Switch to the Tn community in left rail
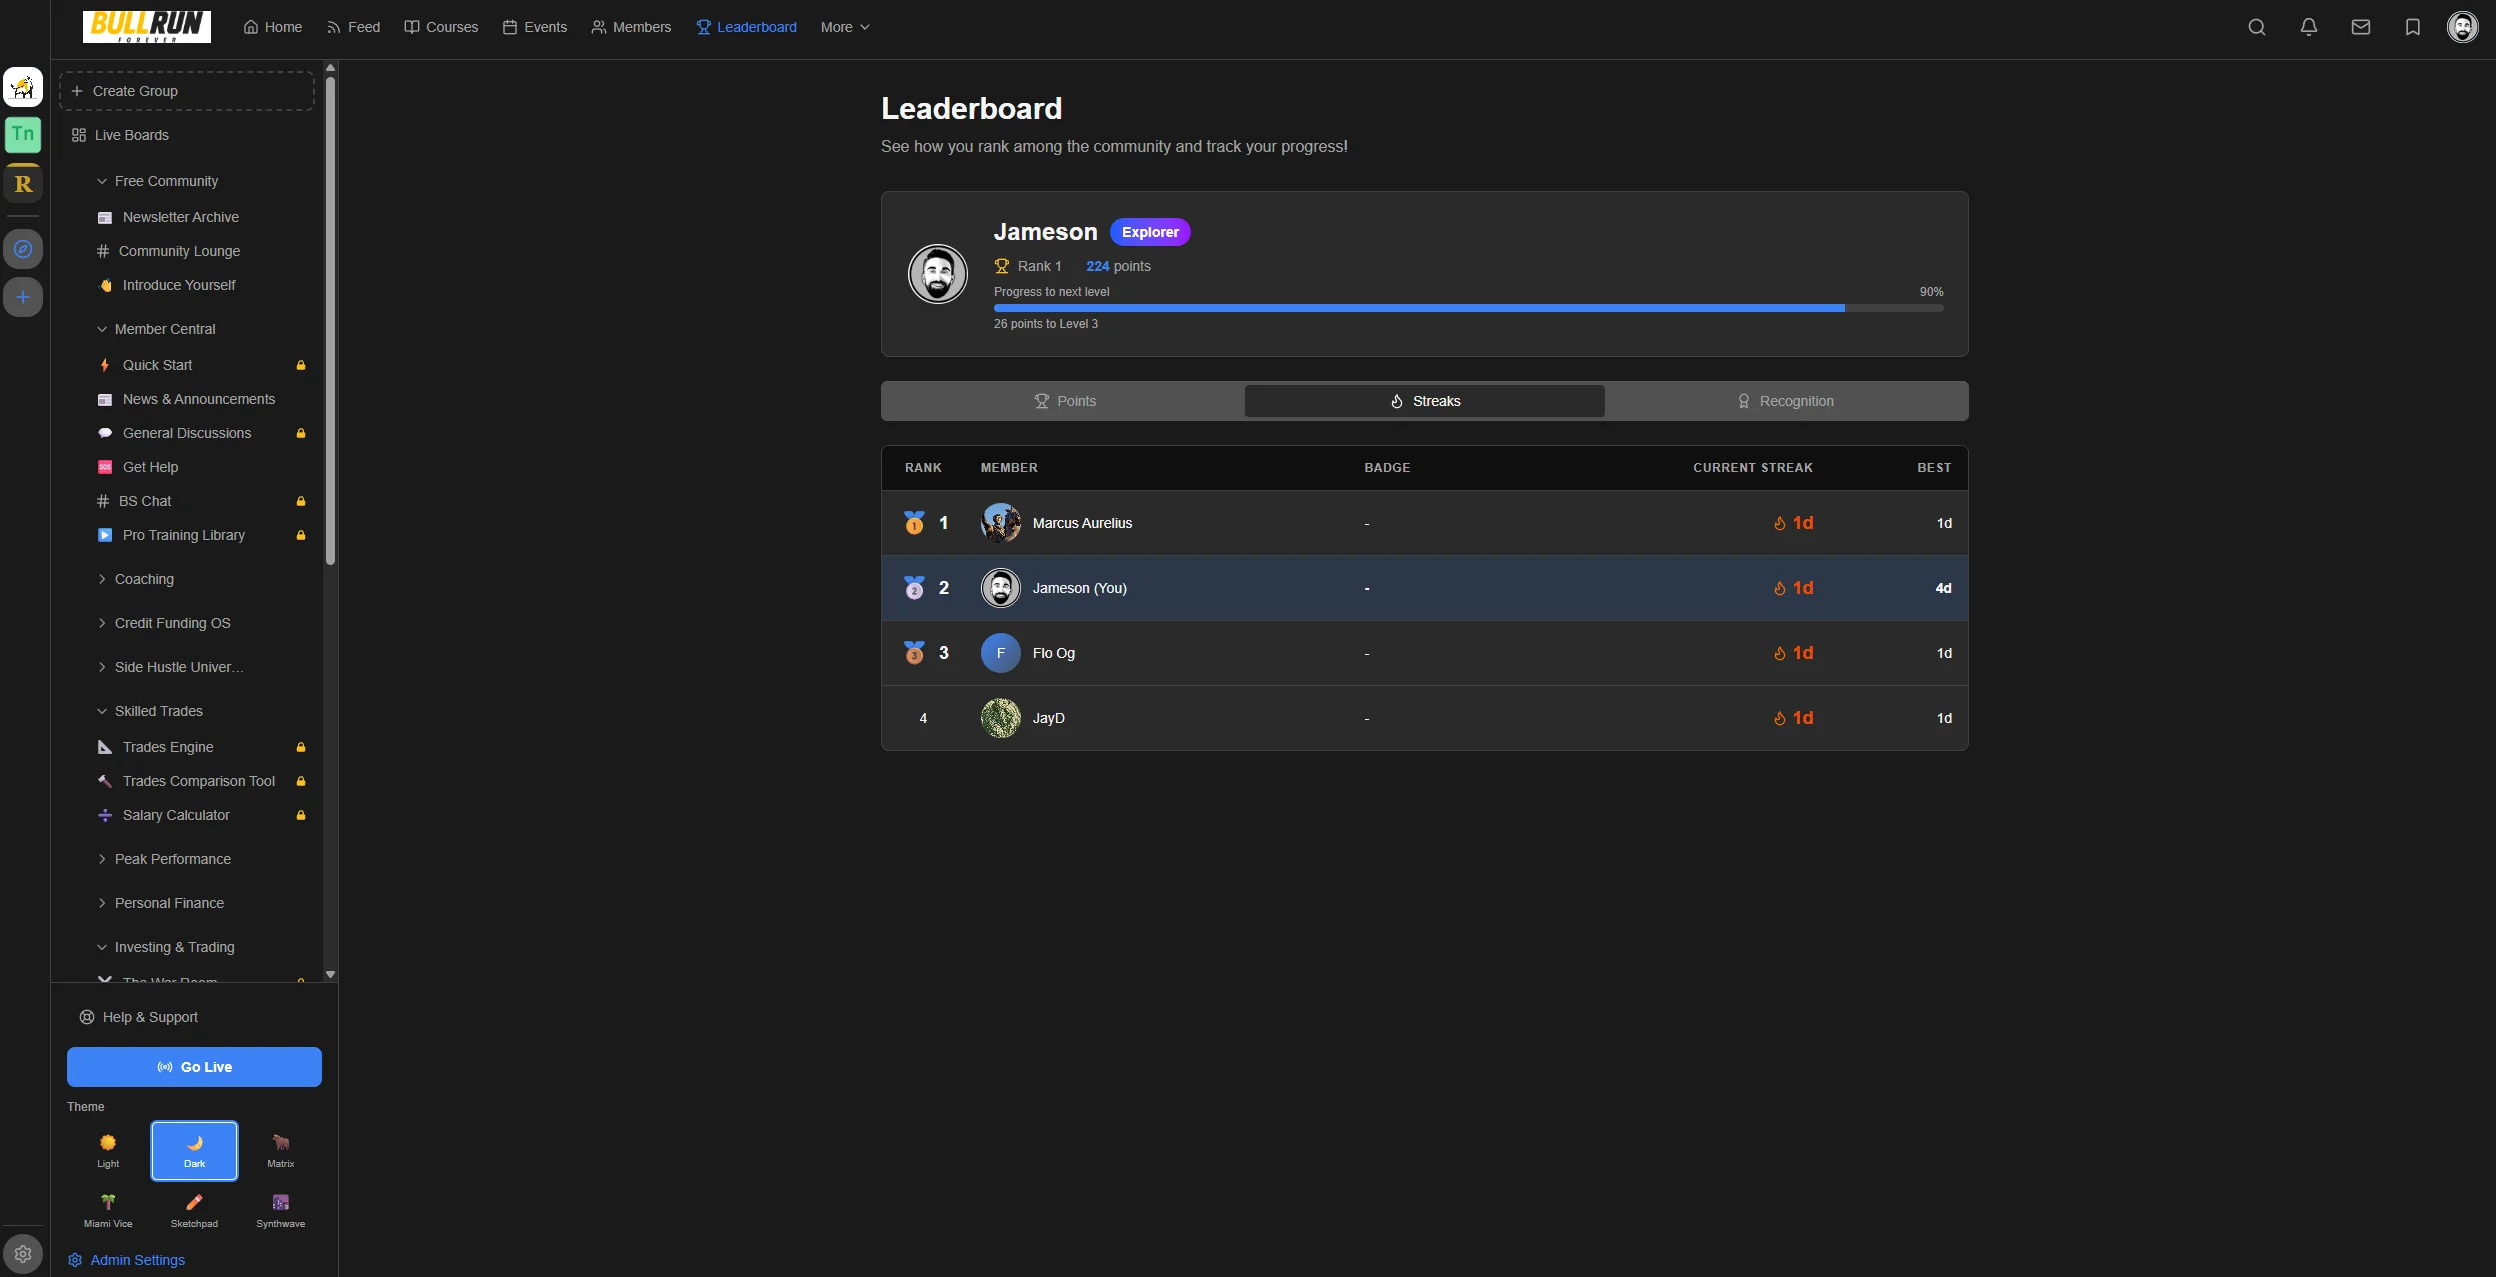This screenshot has height=1277, width=2496. pyautogui.click(x=23, y=134)
